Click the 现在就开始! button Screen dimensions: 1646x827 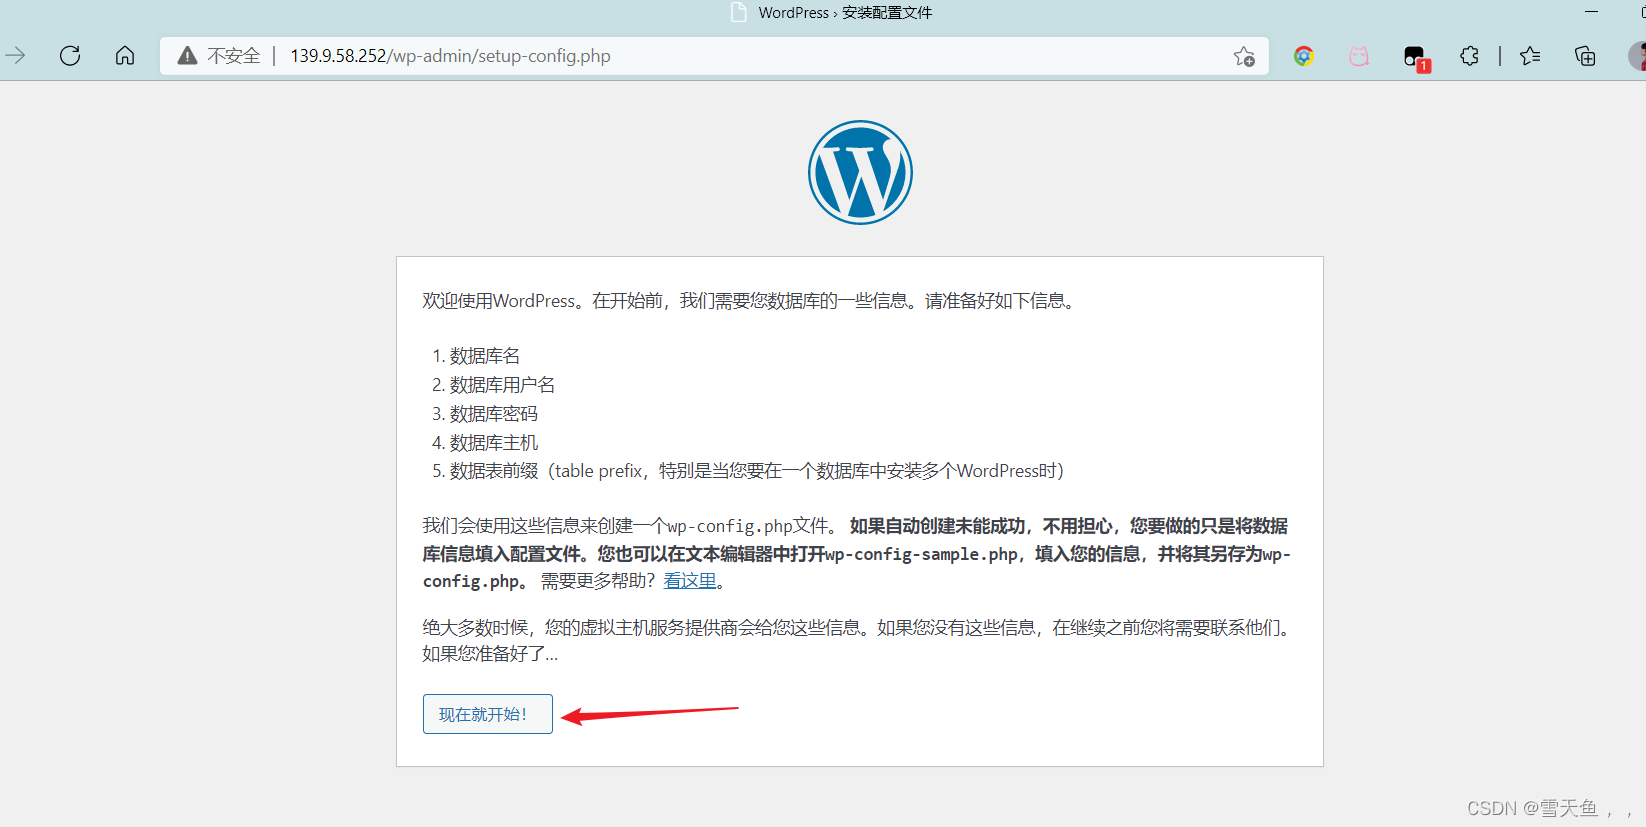[487, 714]
